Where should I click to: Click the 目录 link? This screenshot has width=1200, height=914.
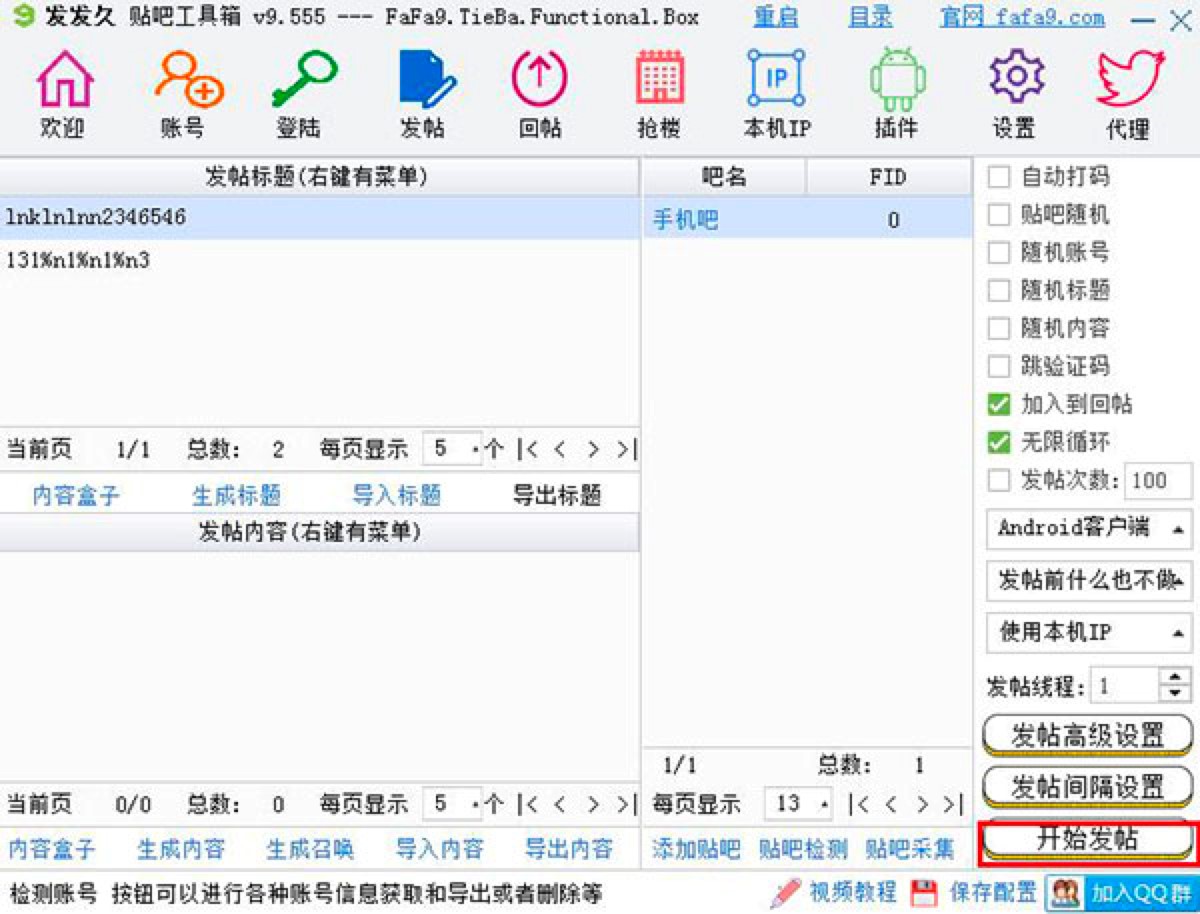pyautogui.click(x=869, y=18)
